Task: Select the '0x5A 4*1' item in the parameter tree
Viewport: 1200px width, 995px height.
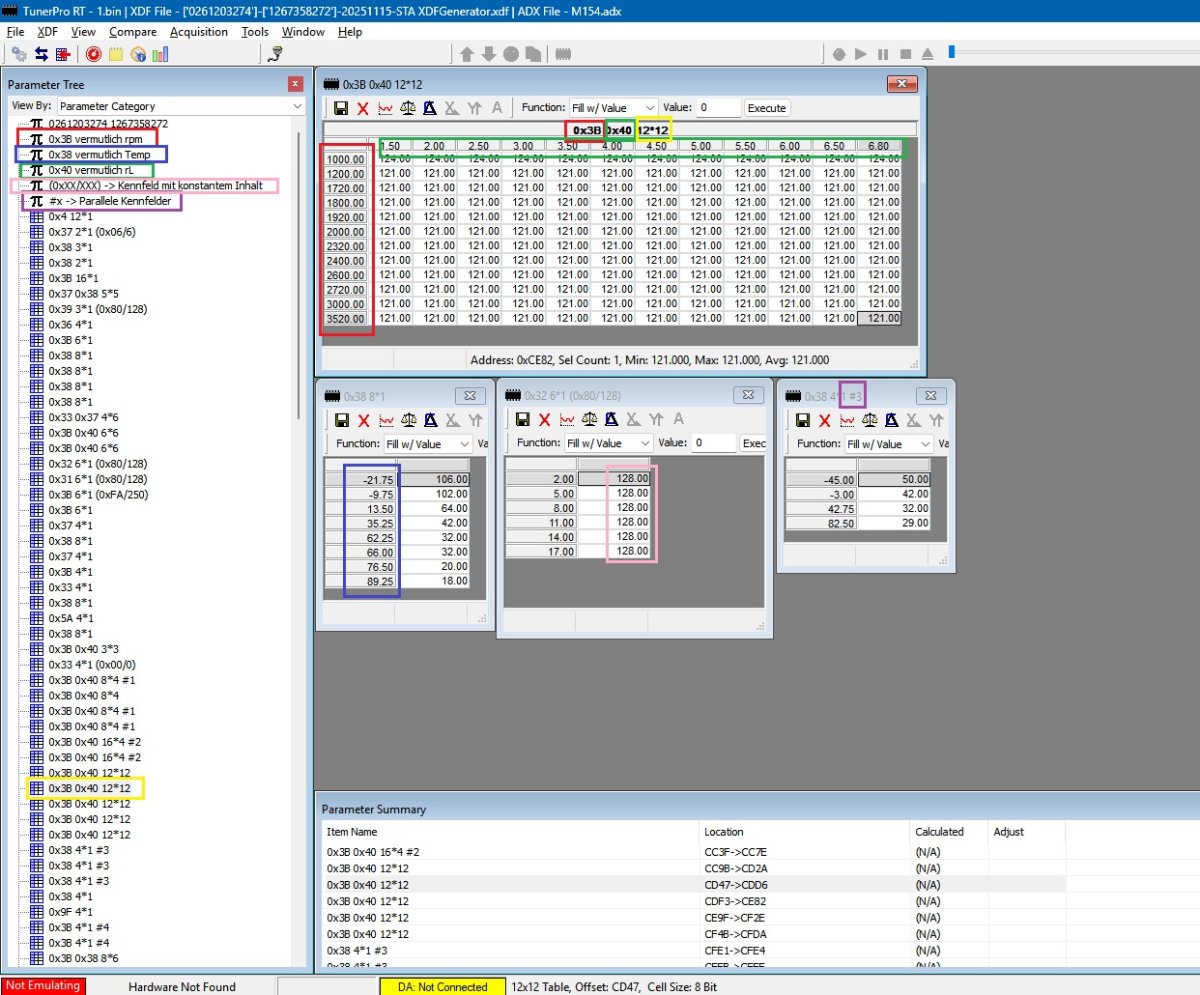Action: [71, 619]
